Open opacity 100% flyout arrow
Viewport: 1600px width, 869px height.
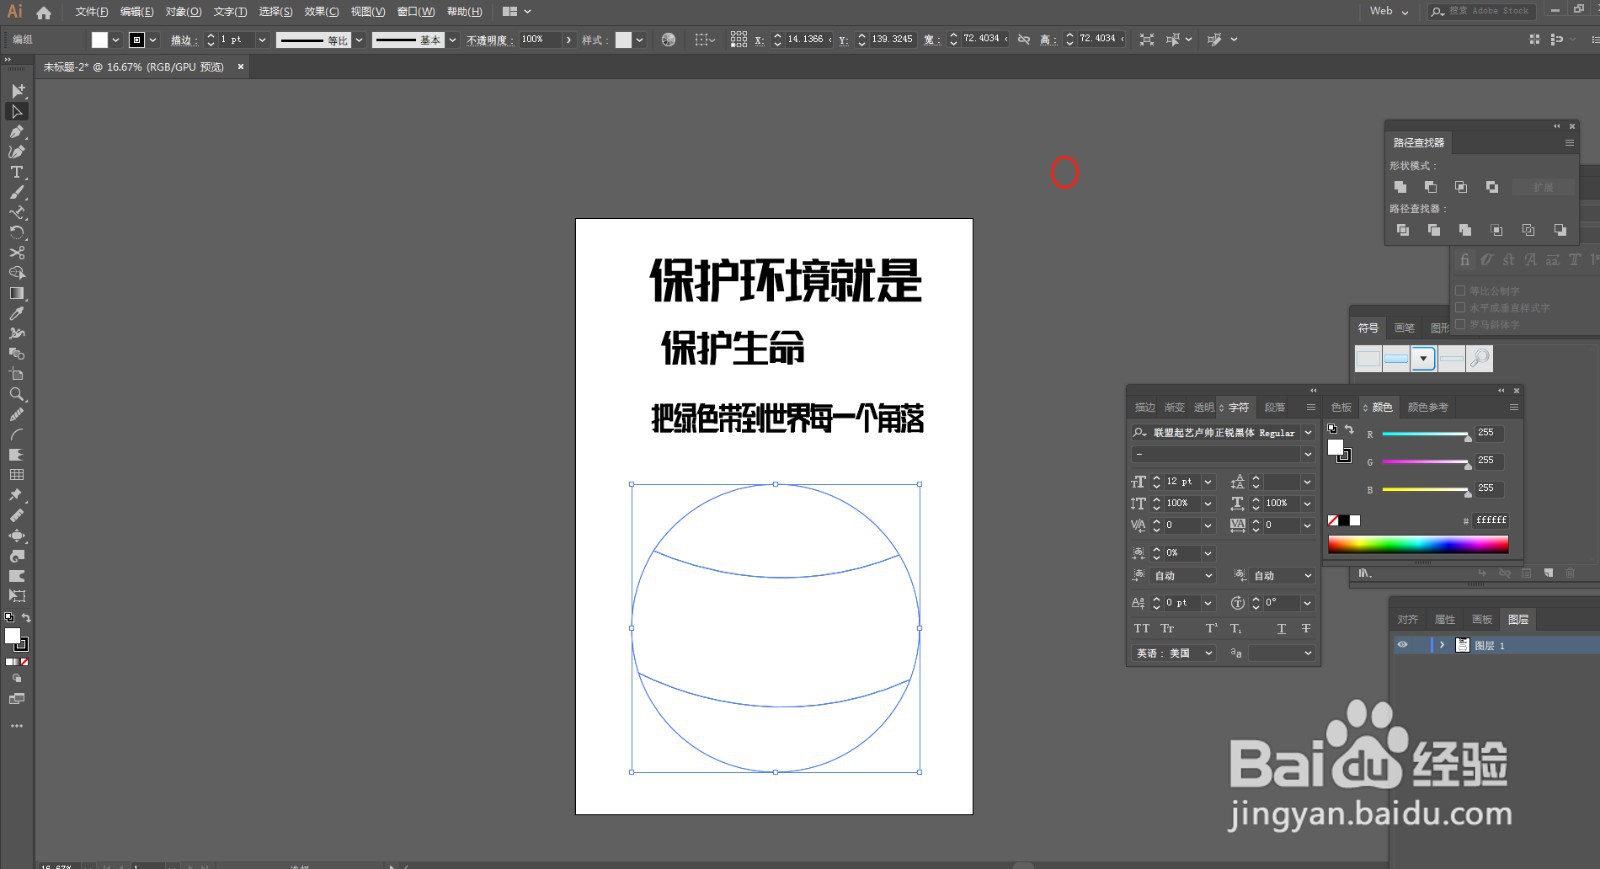pos(569,40)
